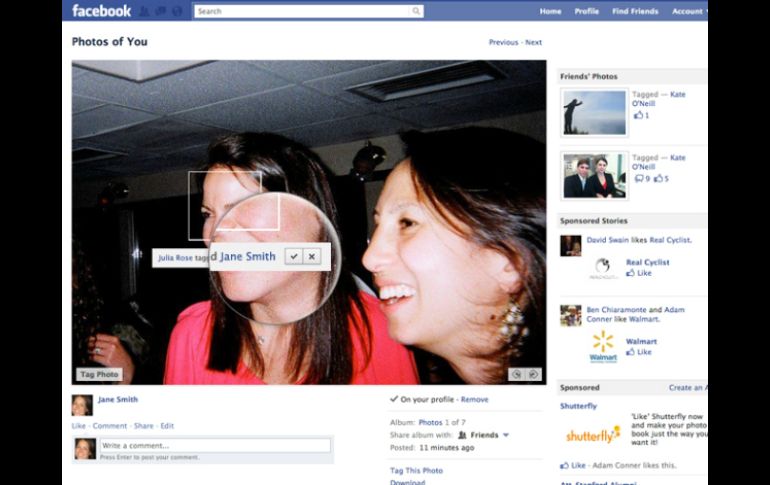Go to the Next photo

click(534, 42)
